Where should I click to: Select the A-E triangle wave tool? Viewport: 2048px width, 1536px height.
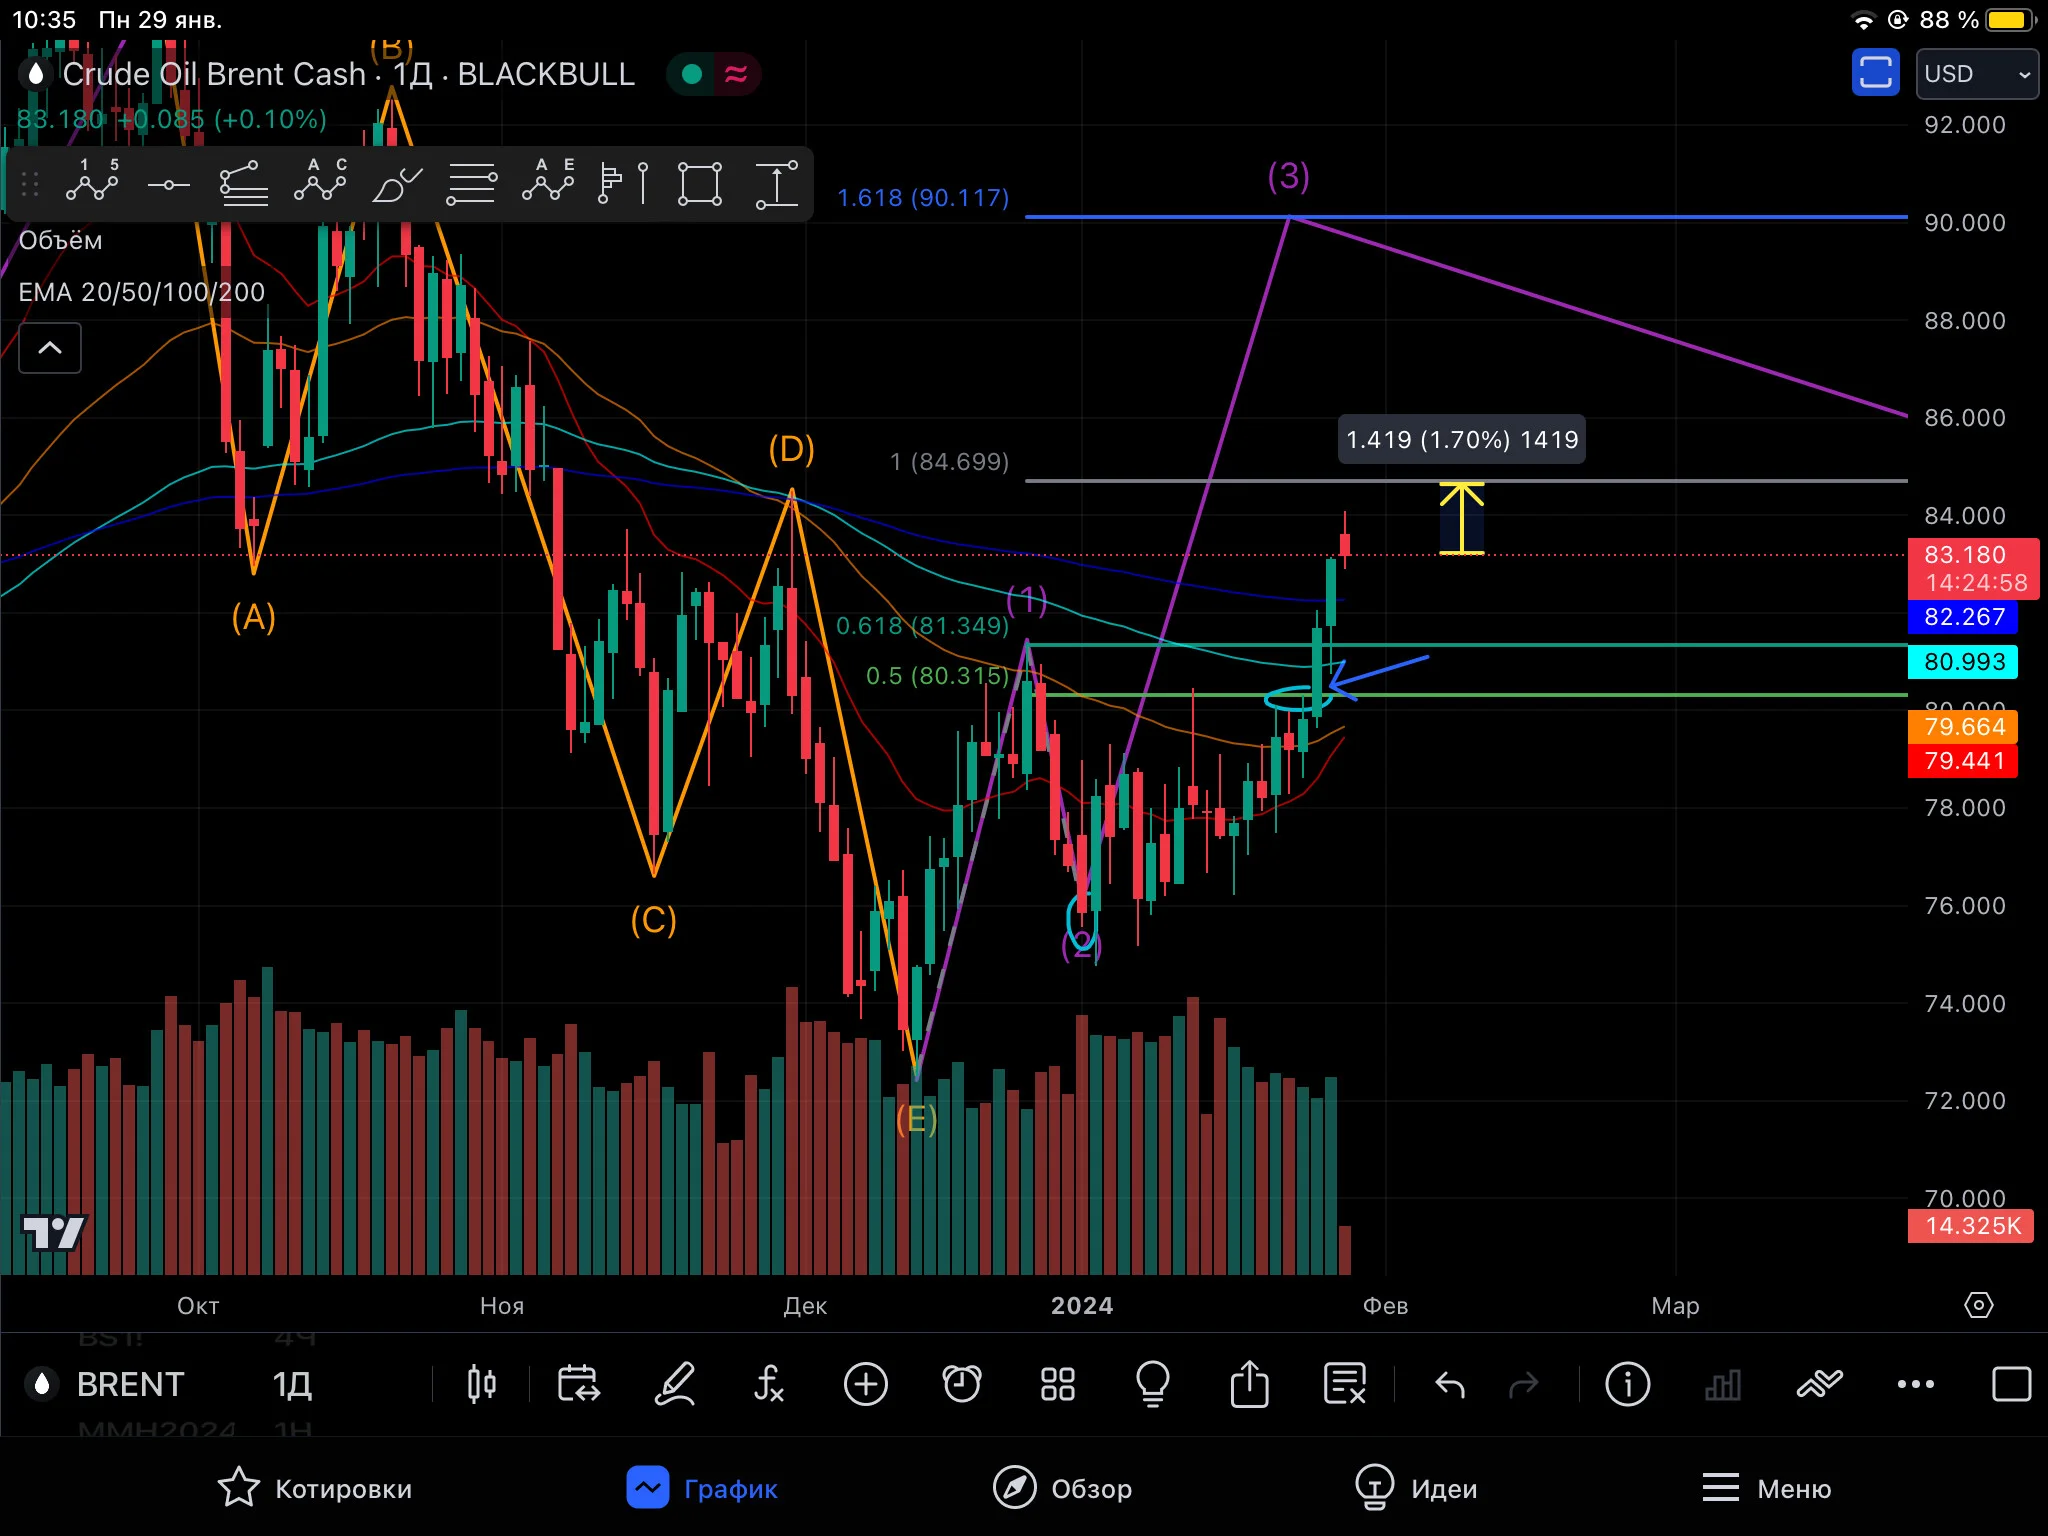point(548,183)
